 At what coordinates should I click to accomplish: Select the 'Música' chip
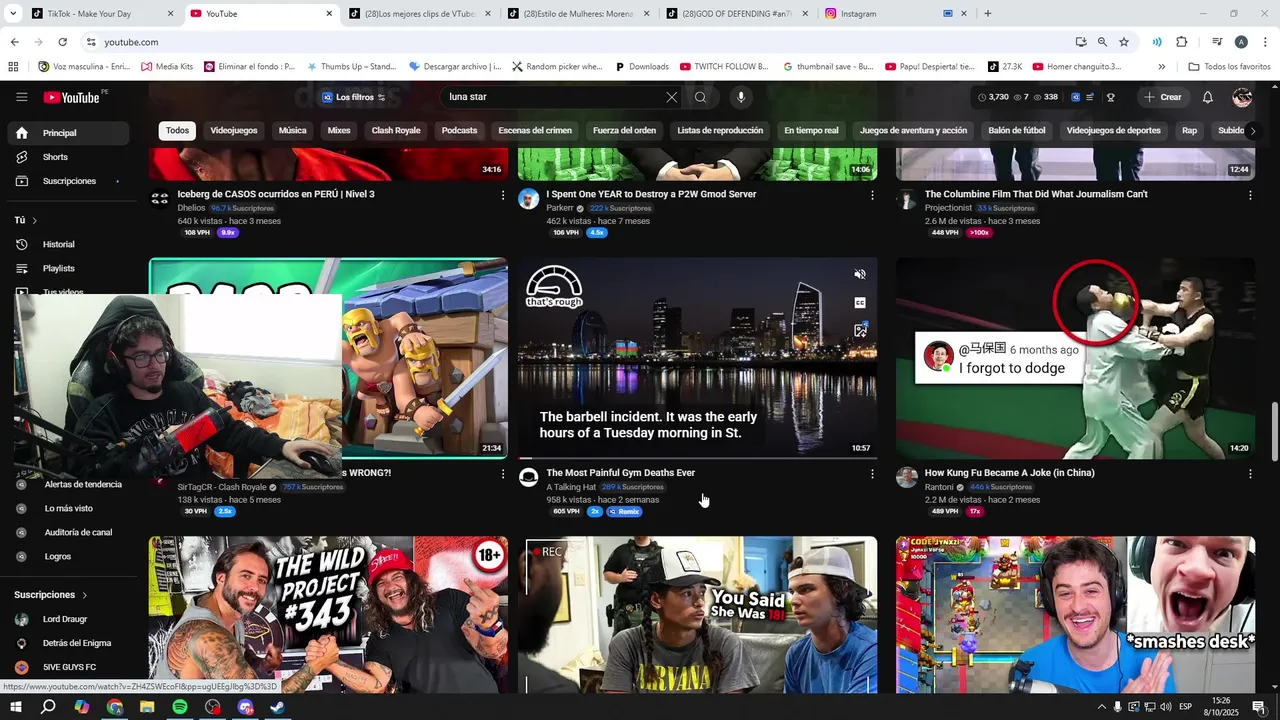292,131
